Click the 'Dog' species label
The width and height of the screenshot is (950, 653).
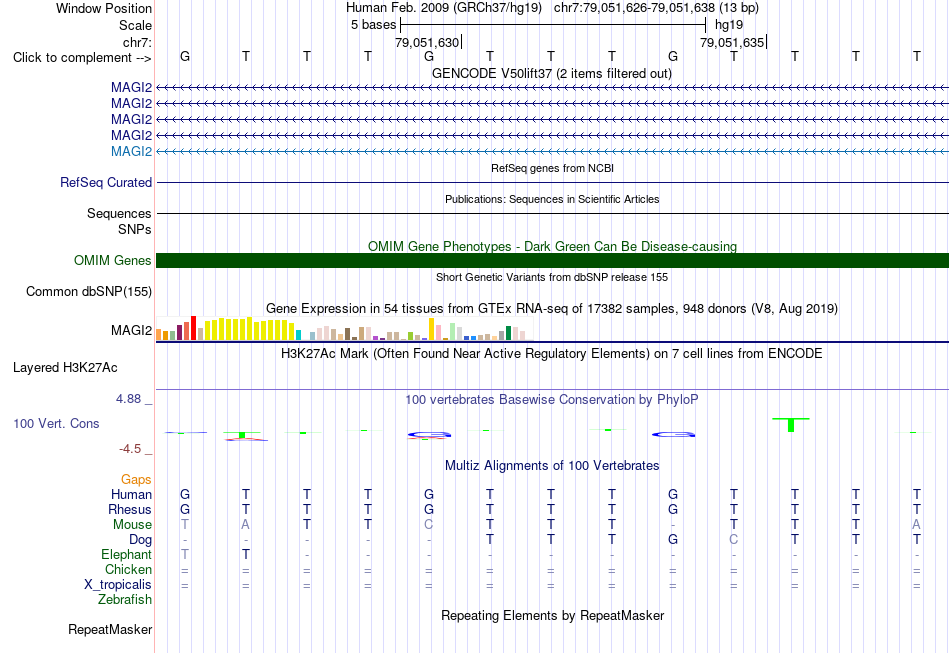point(140,539)
